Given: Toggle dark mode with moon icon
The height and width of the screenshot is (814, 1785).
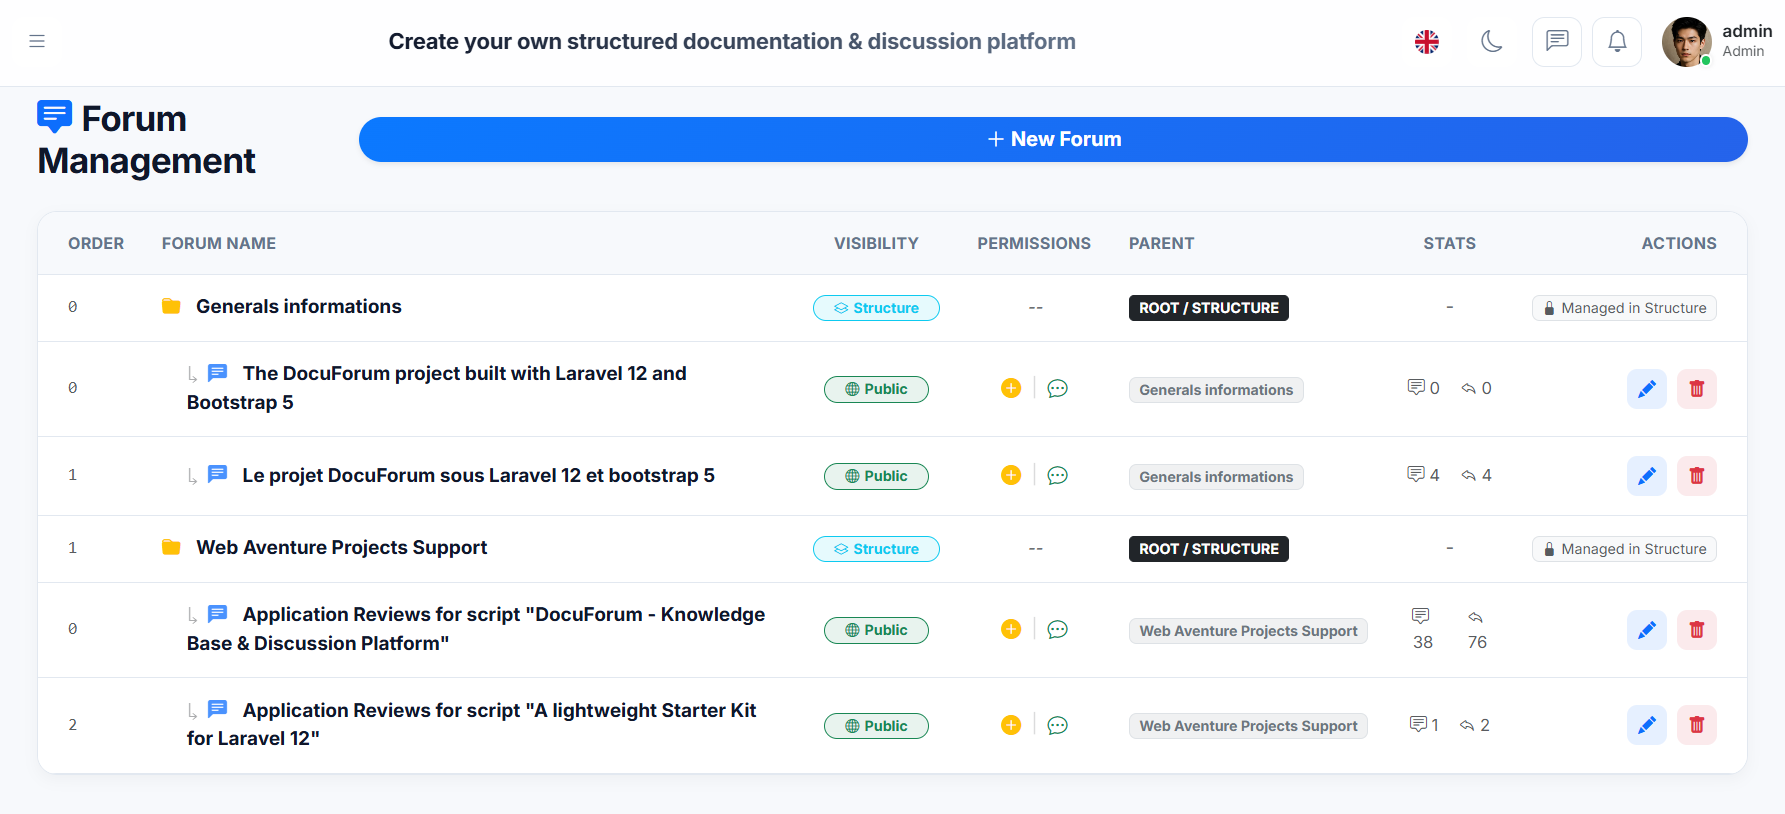Looking at the screenshot, I should [1491, 42].
